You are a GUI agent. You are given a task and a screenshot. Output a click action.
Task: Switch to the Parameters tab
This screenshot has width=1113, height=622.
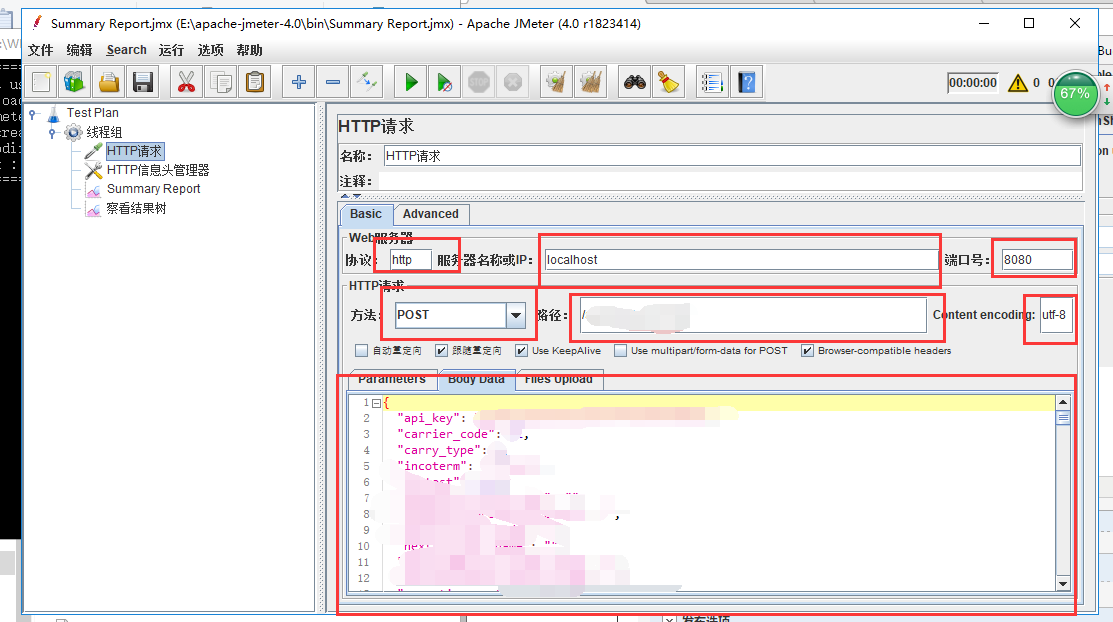coord(392,380)
